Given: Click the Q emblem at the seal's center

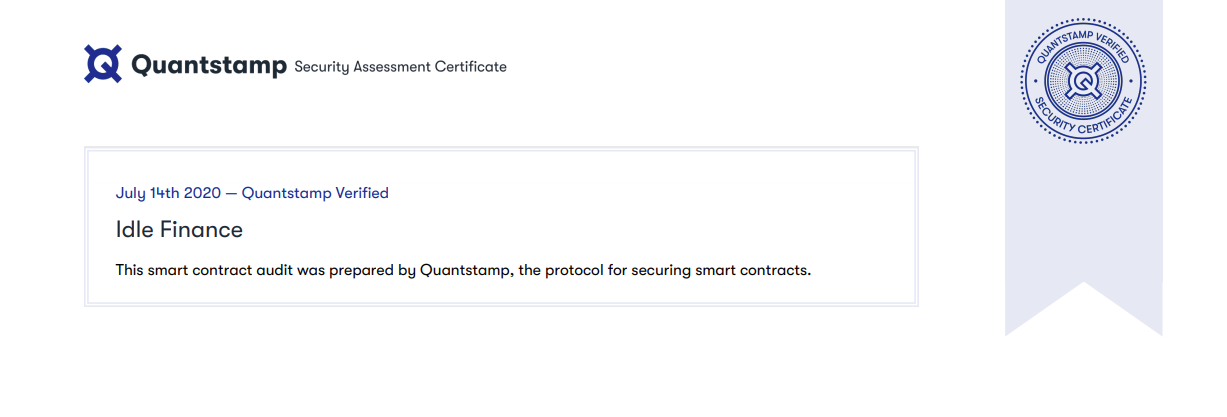Looking at the screenshot, I should coord(1083,82).
